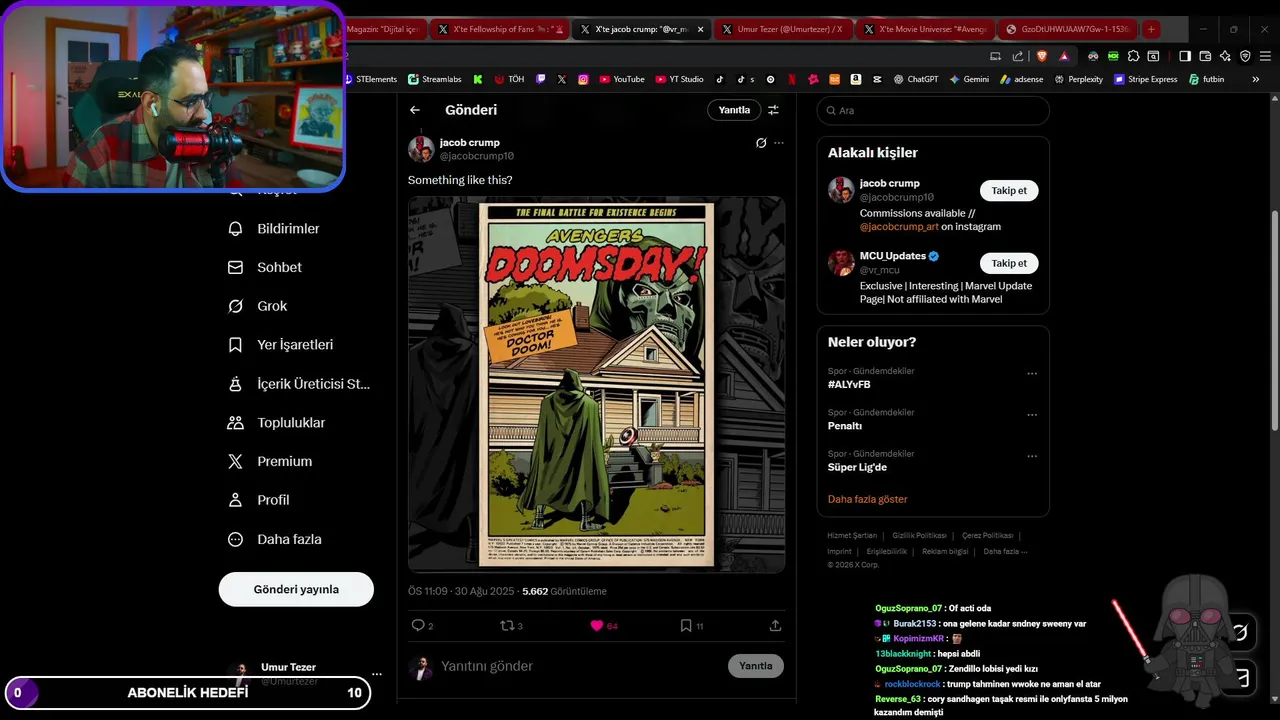Open a new browser tab

click(1151, 29)
